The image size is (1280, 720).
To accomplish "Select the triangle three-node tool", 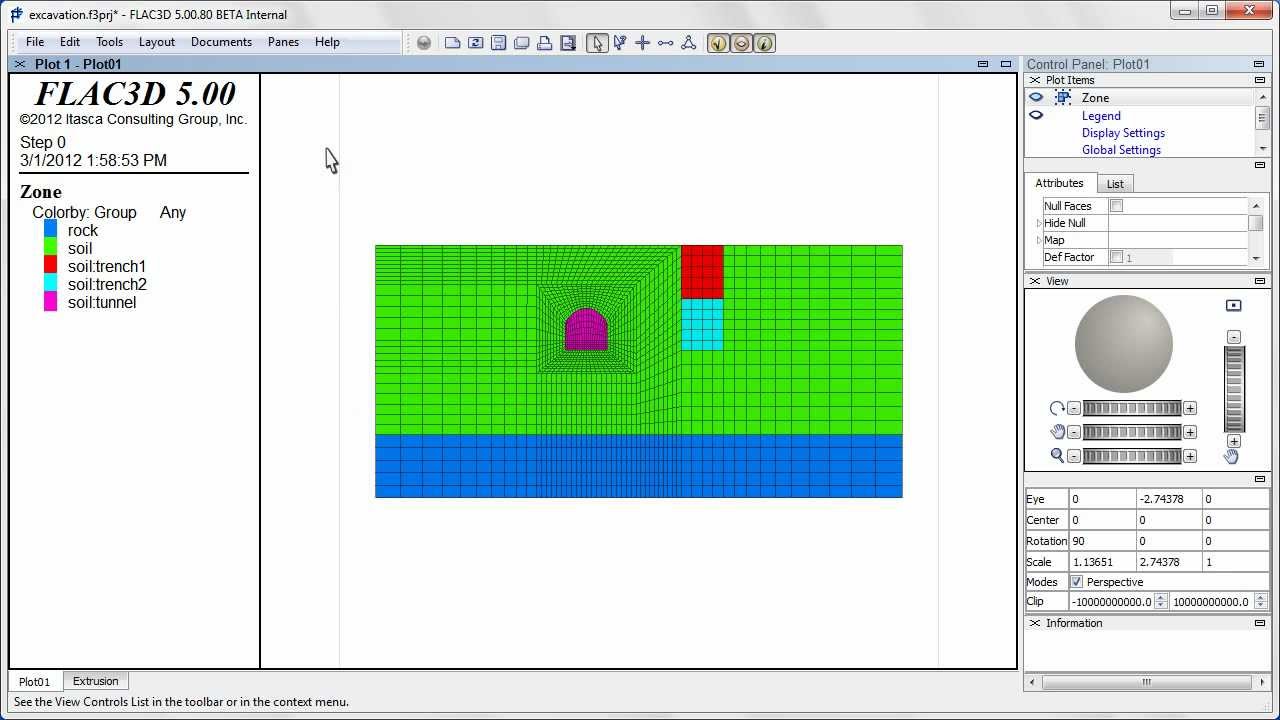I will pos(689,43).
